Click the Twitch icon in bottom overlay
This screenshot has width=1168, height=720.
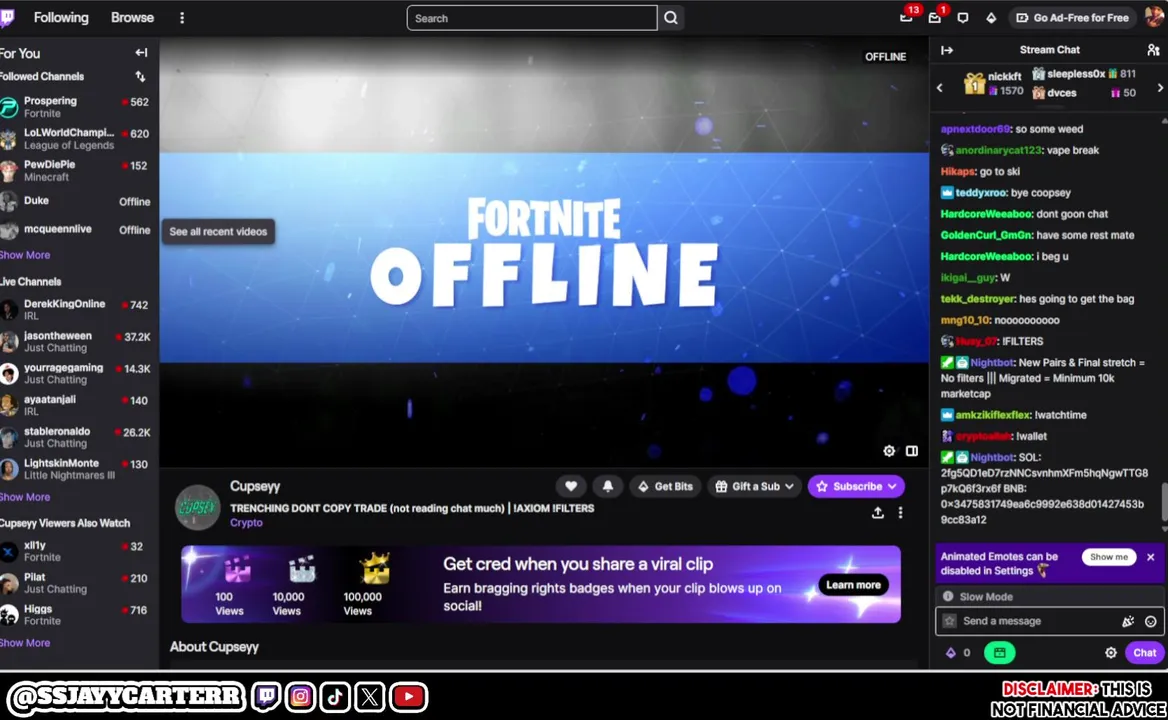tap(266, 696)
